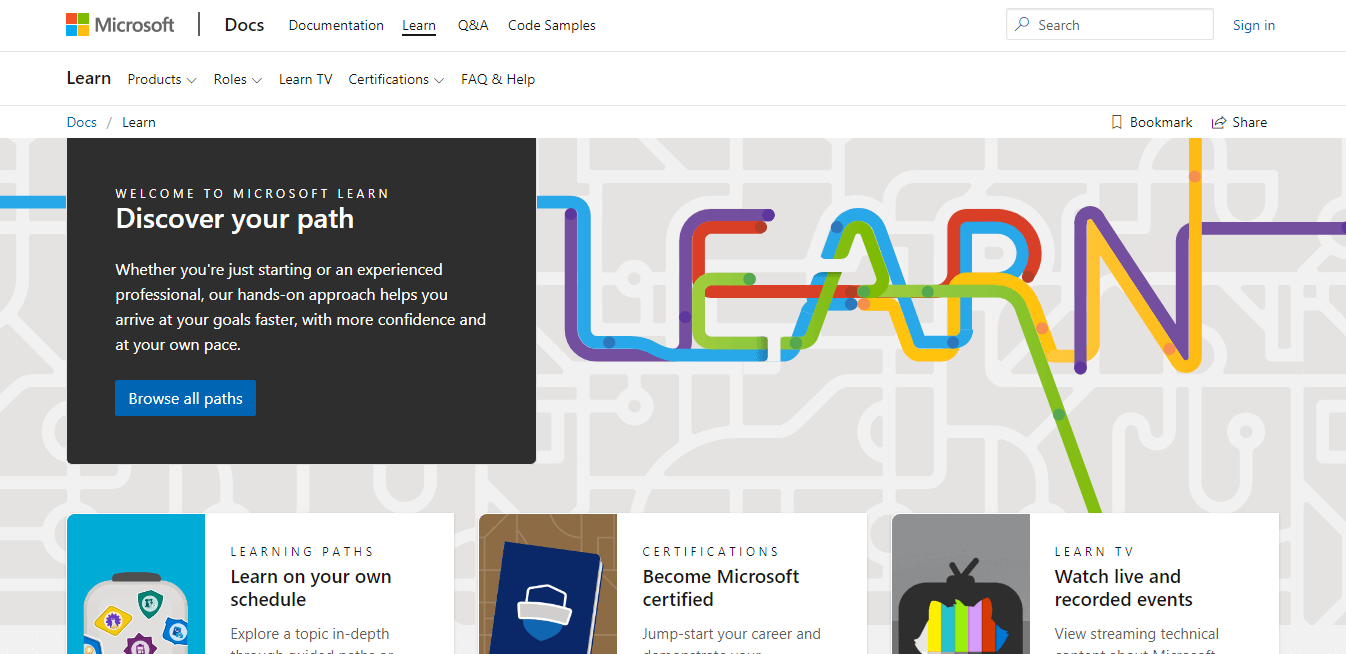1346x654 pixels.
Task: Open the Q&A section
Action: coord(473,25)
